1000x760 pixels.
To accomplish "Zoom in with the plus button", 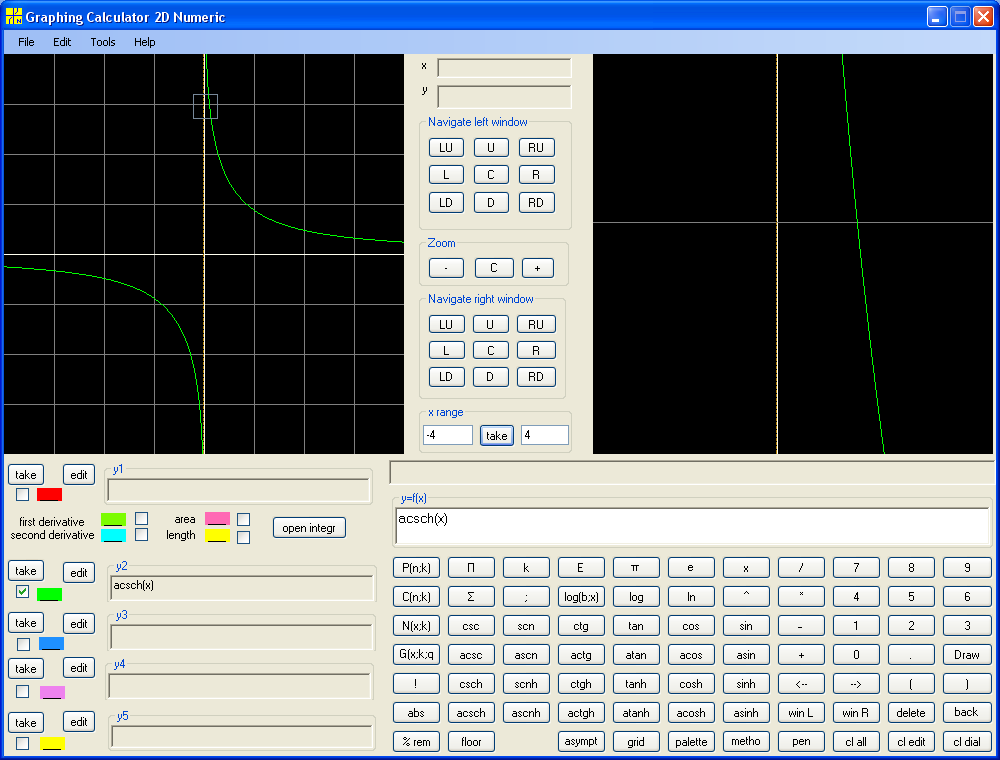I will tap(538, 268).
